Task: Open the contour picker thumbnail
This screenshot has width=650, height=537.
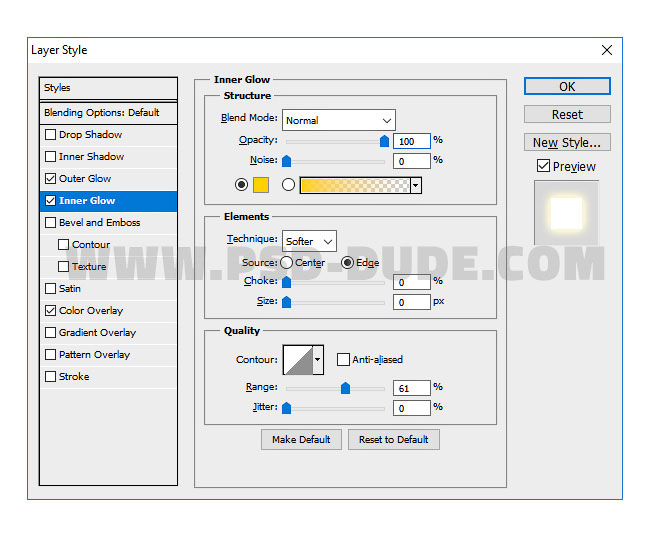Action: click(x=298, y=359)
